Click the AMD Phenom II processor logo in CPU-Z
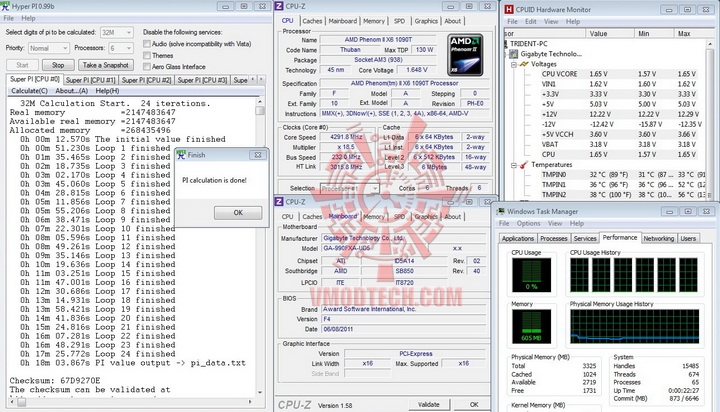Viewport: 720px width, 412px height. (x=465, y=55)
